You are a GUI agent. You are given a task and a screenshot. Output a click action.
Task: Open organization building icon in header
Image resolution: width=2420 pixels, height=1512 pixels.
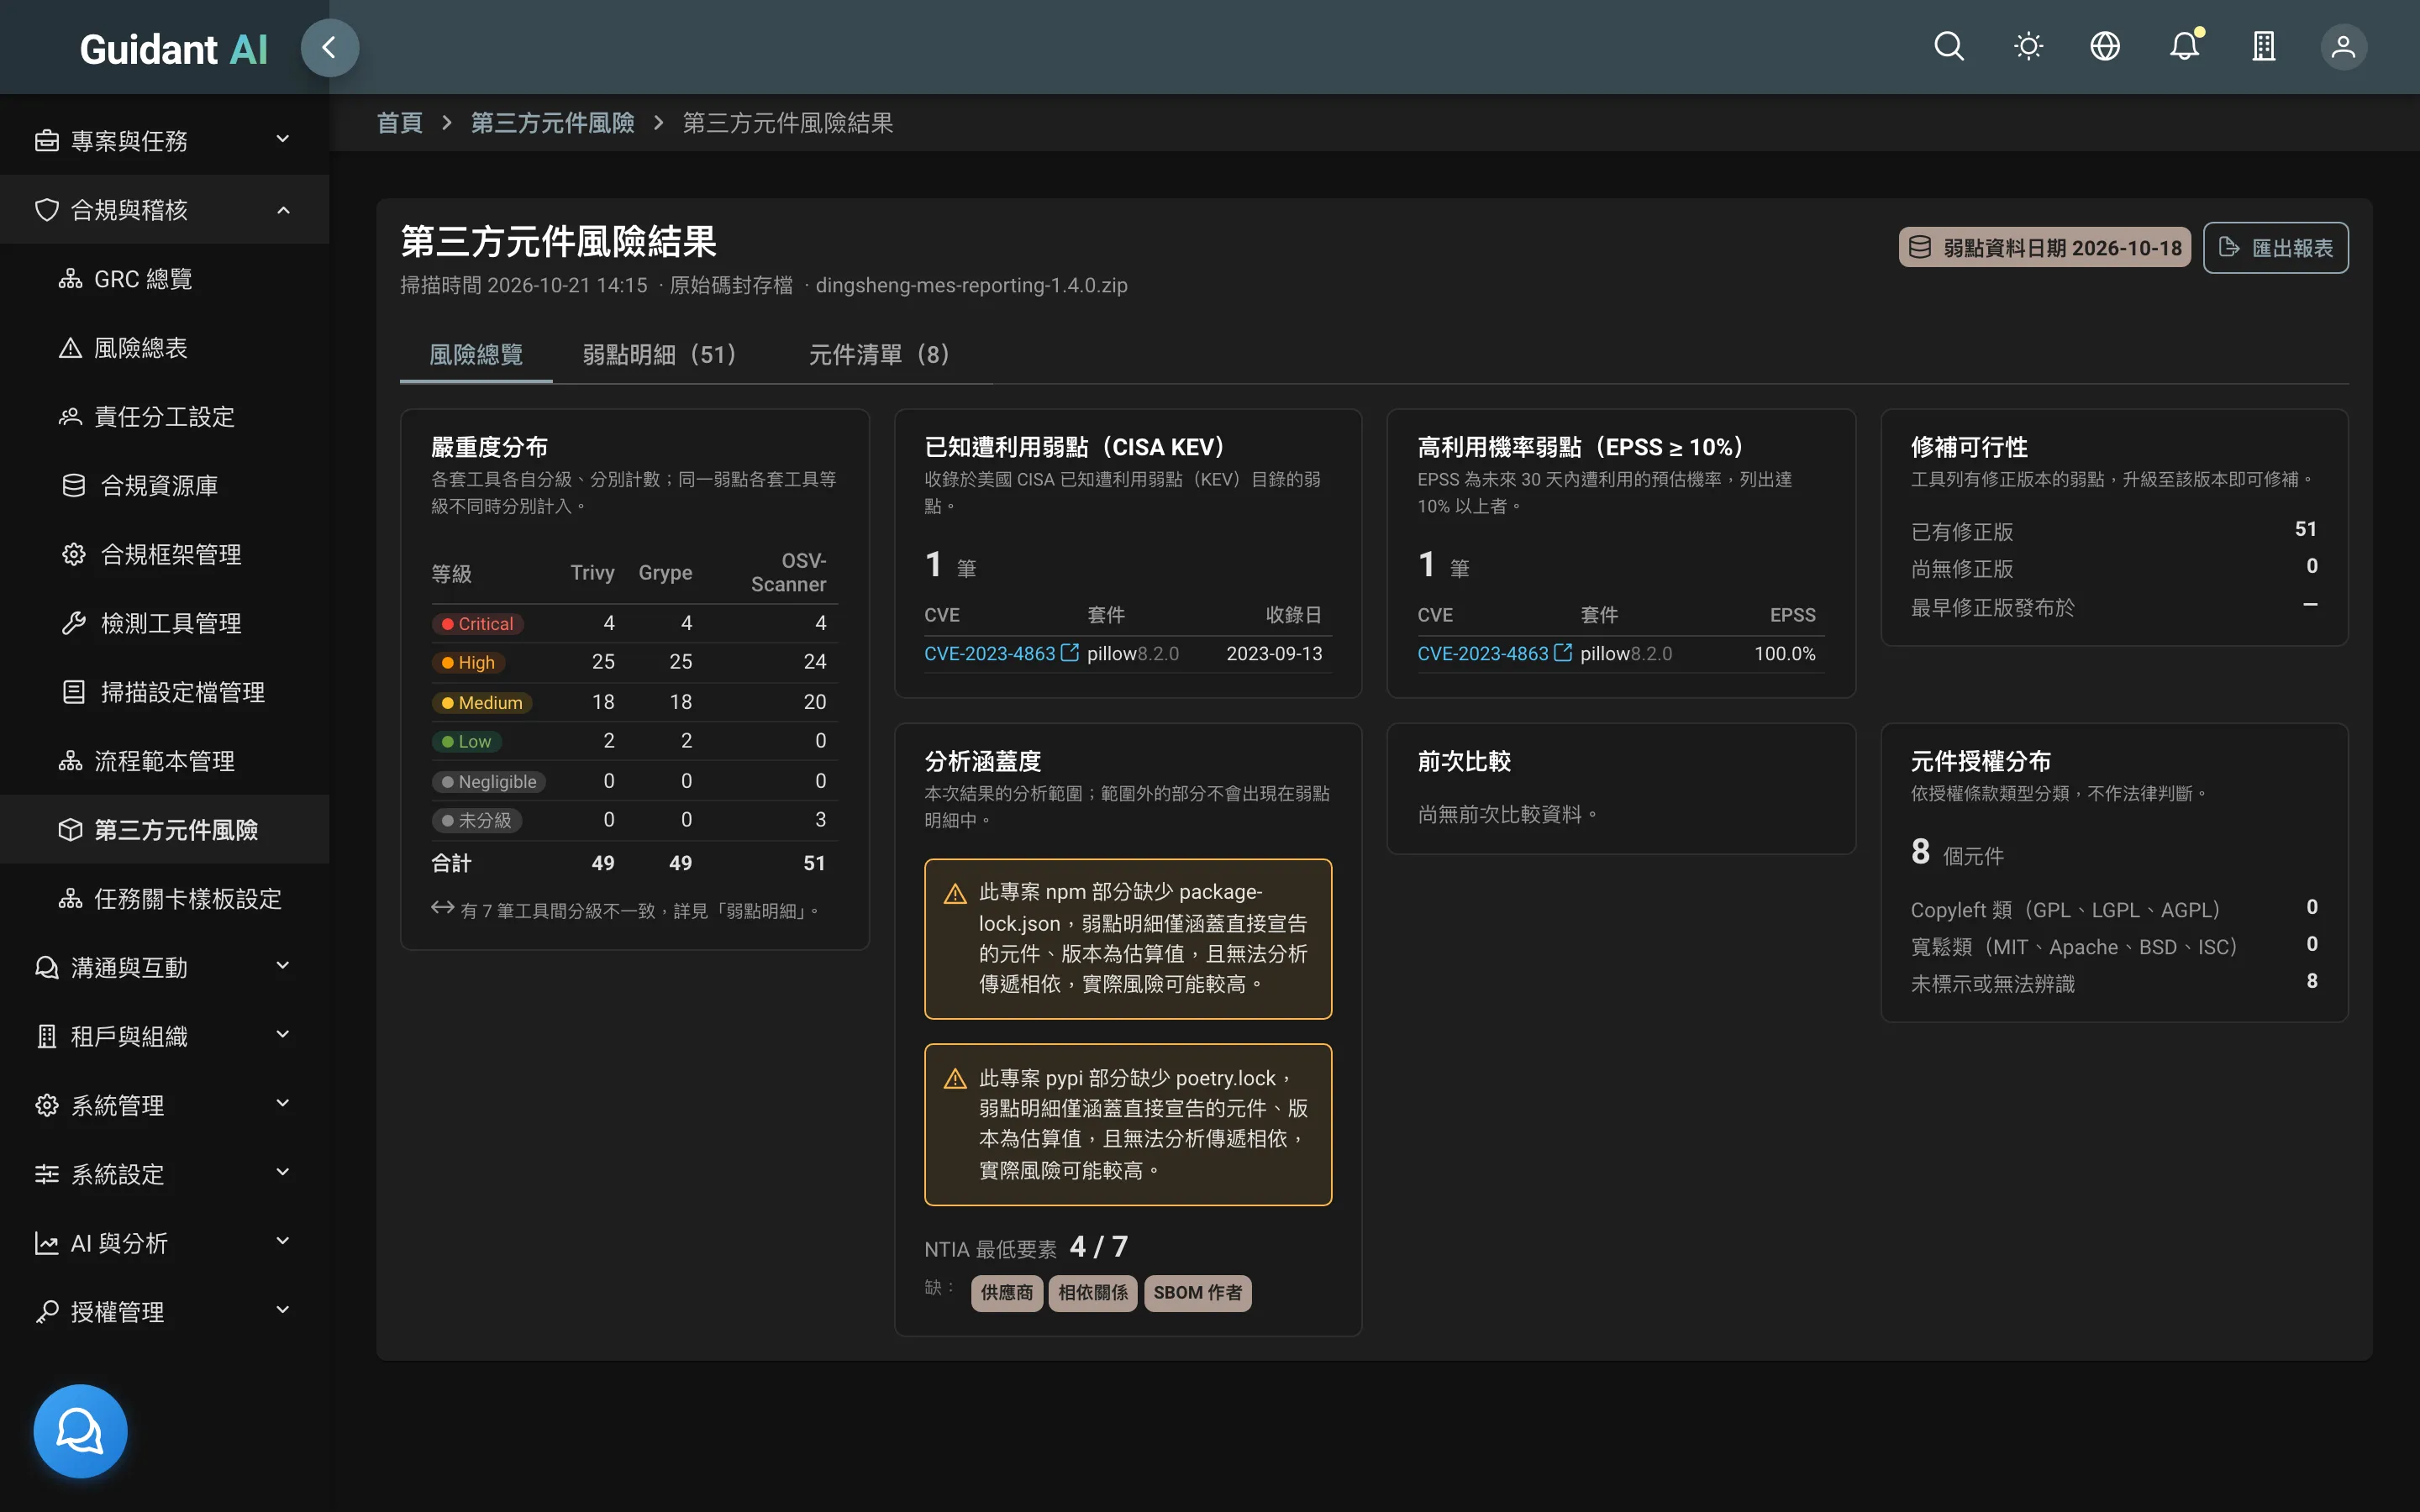click(2264, 47)
